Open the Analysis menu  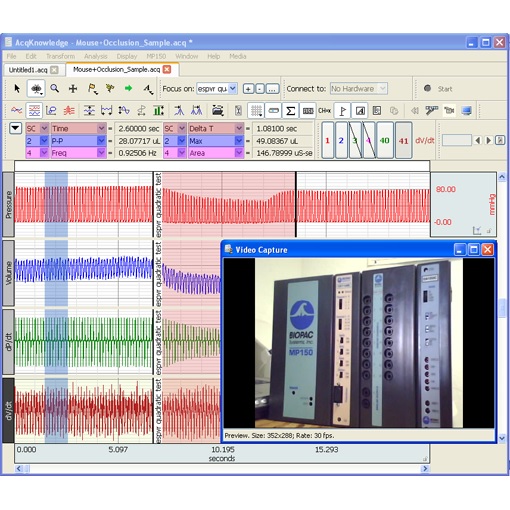pos(96,56)
